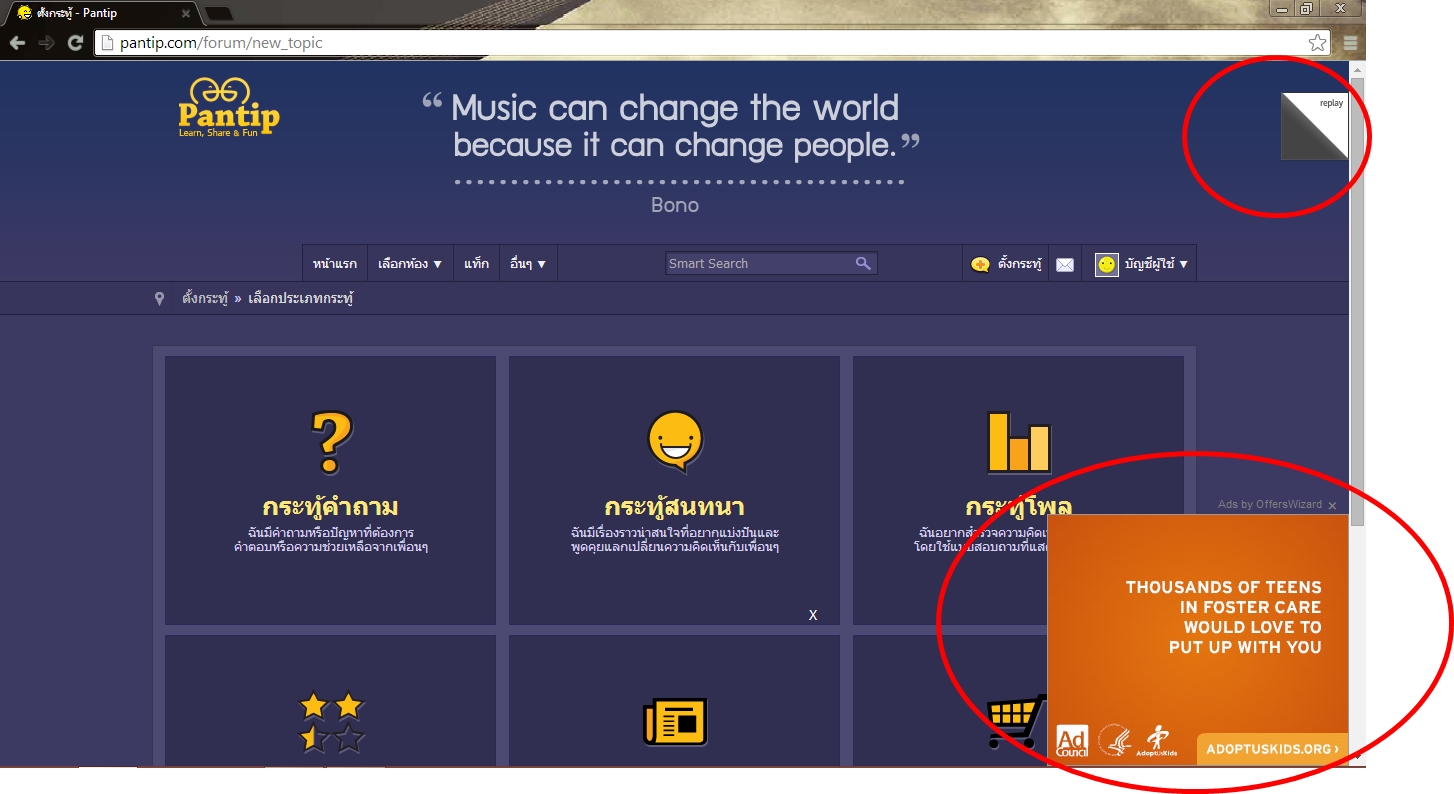This screenshot has height=794, width=1454.
Task: Expand the อื่นๆ dropdown menu
Action: [527, 264]
